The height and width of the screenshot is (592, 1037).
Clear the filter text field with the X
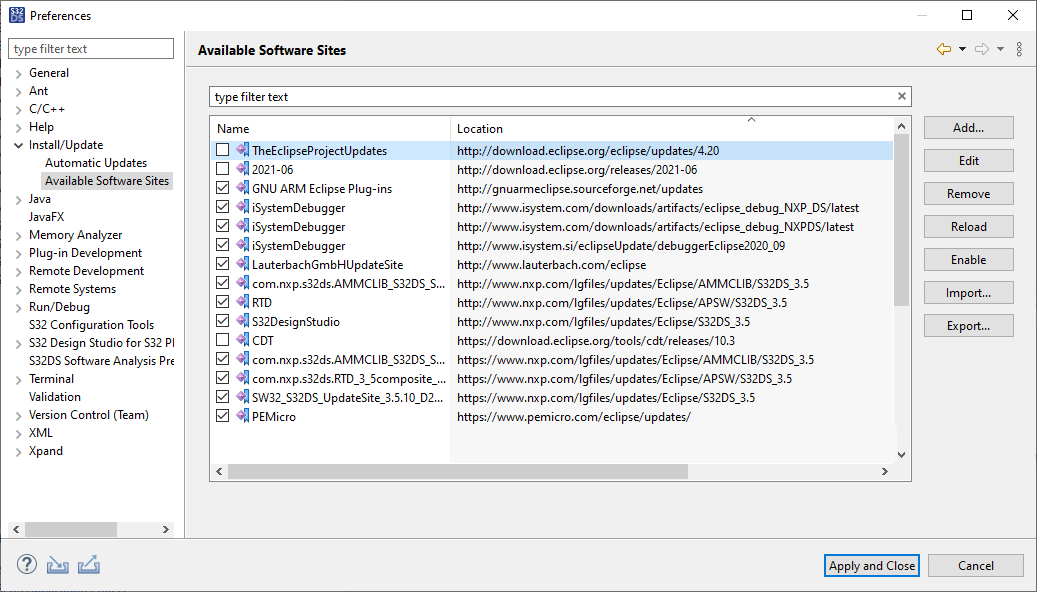901,96
